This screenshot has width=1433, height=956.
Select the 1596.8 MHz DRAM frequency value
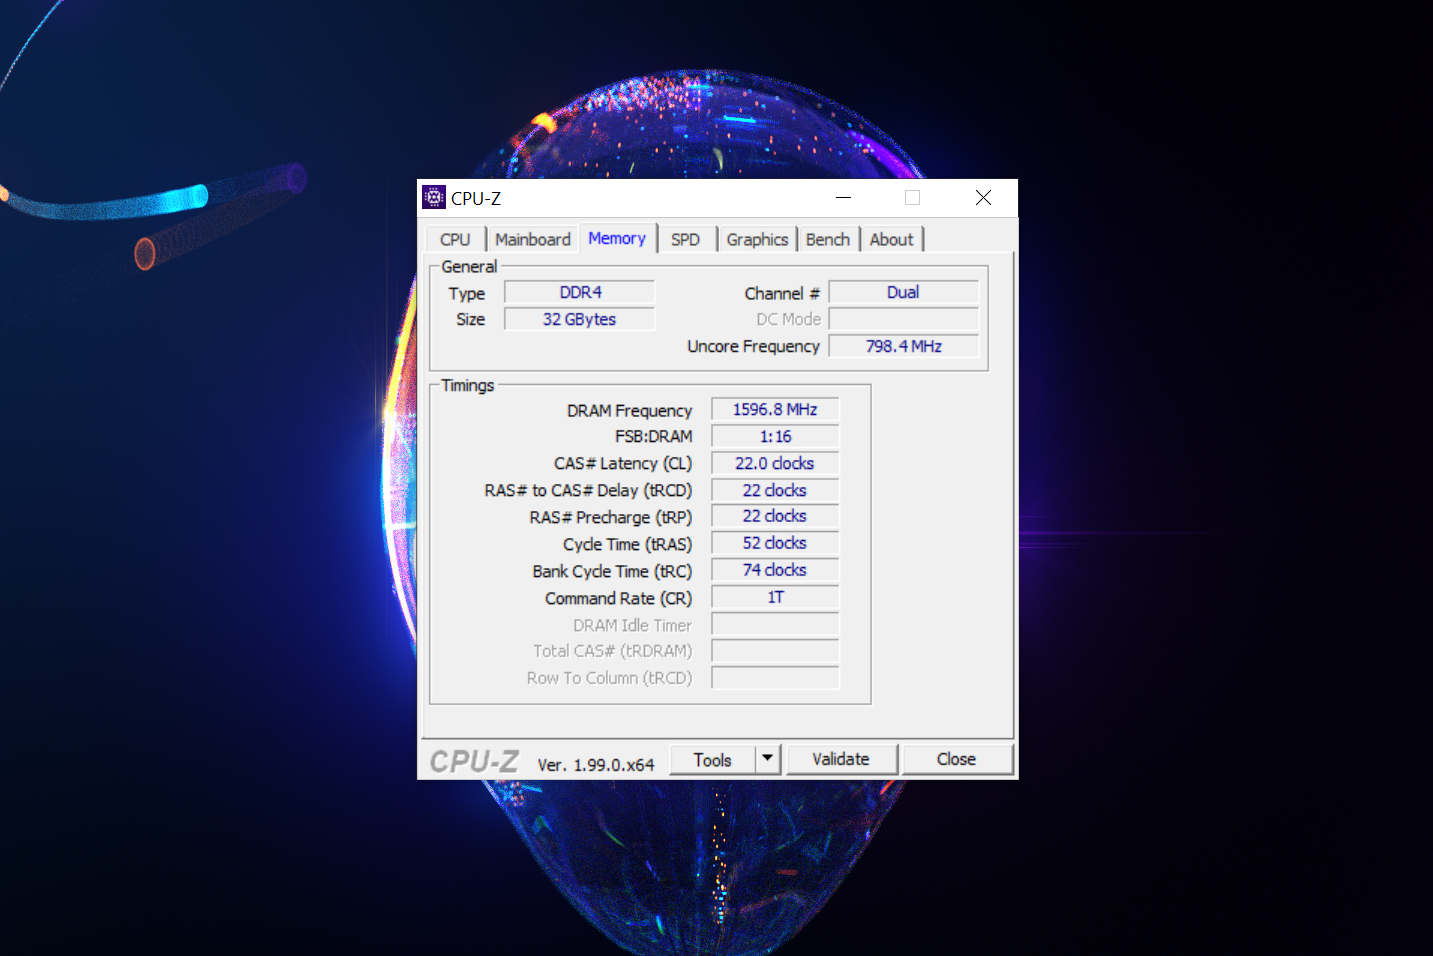tap(775, 409)
